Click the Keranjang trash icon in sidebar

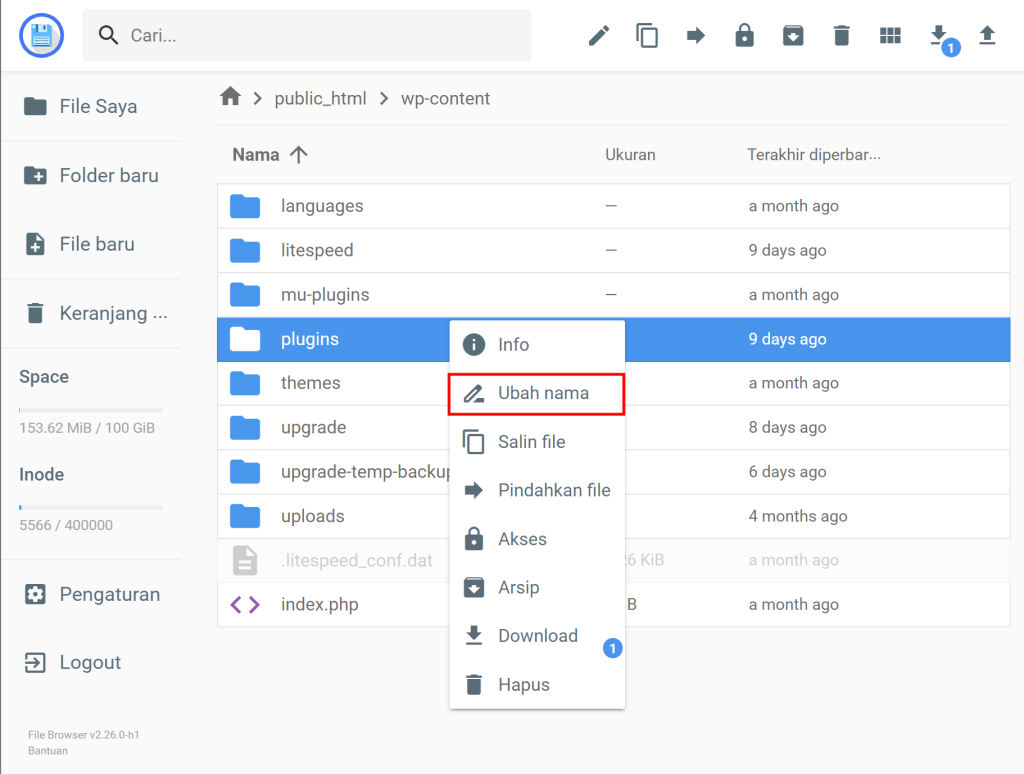[35, 313]
